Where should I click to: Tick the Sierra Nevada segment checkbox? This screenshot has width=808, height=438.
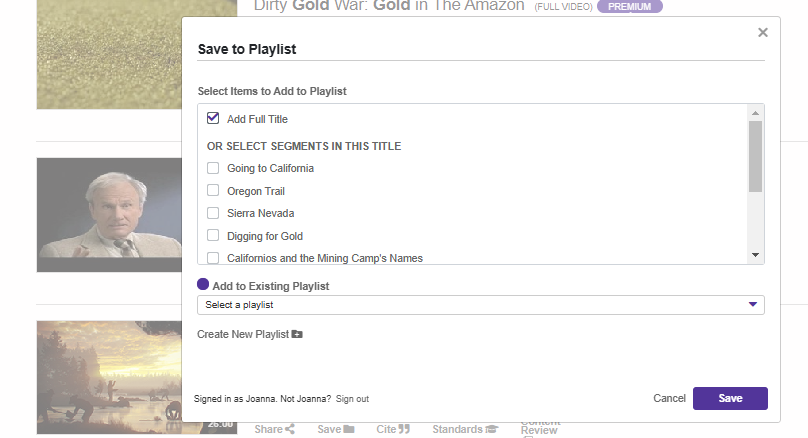[213, 213]
